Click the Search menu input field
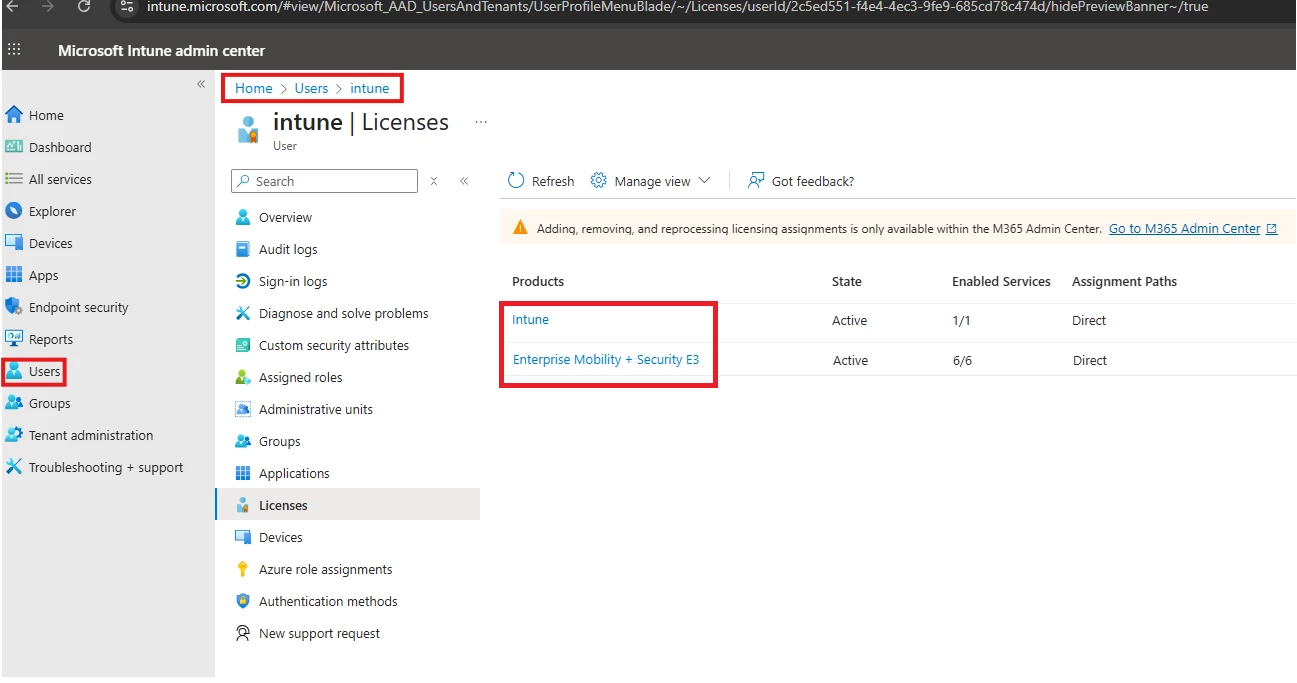 coord(324,181)
